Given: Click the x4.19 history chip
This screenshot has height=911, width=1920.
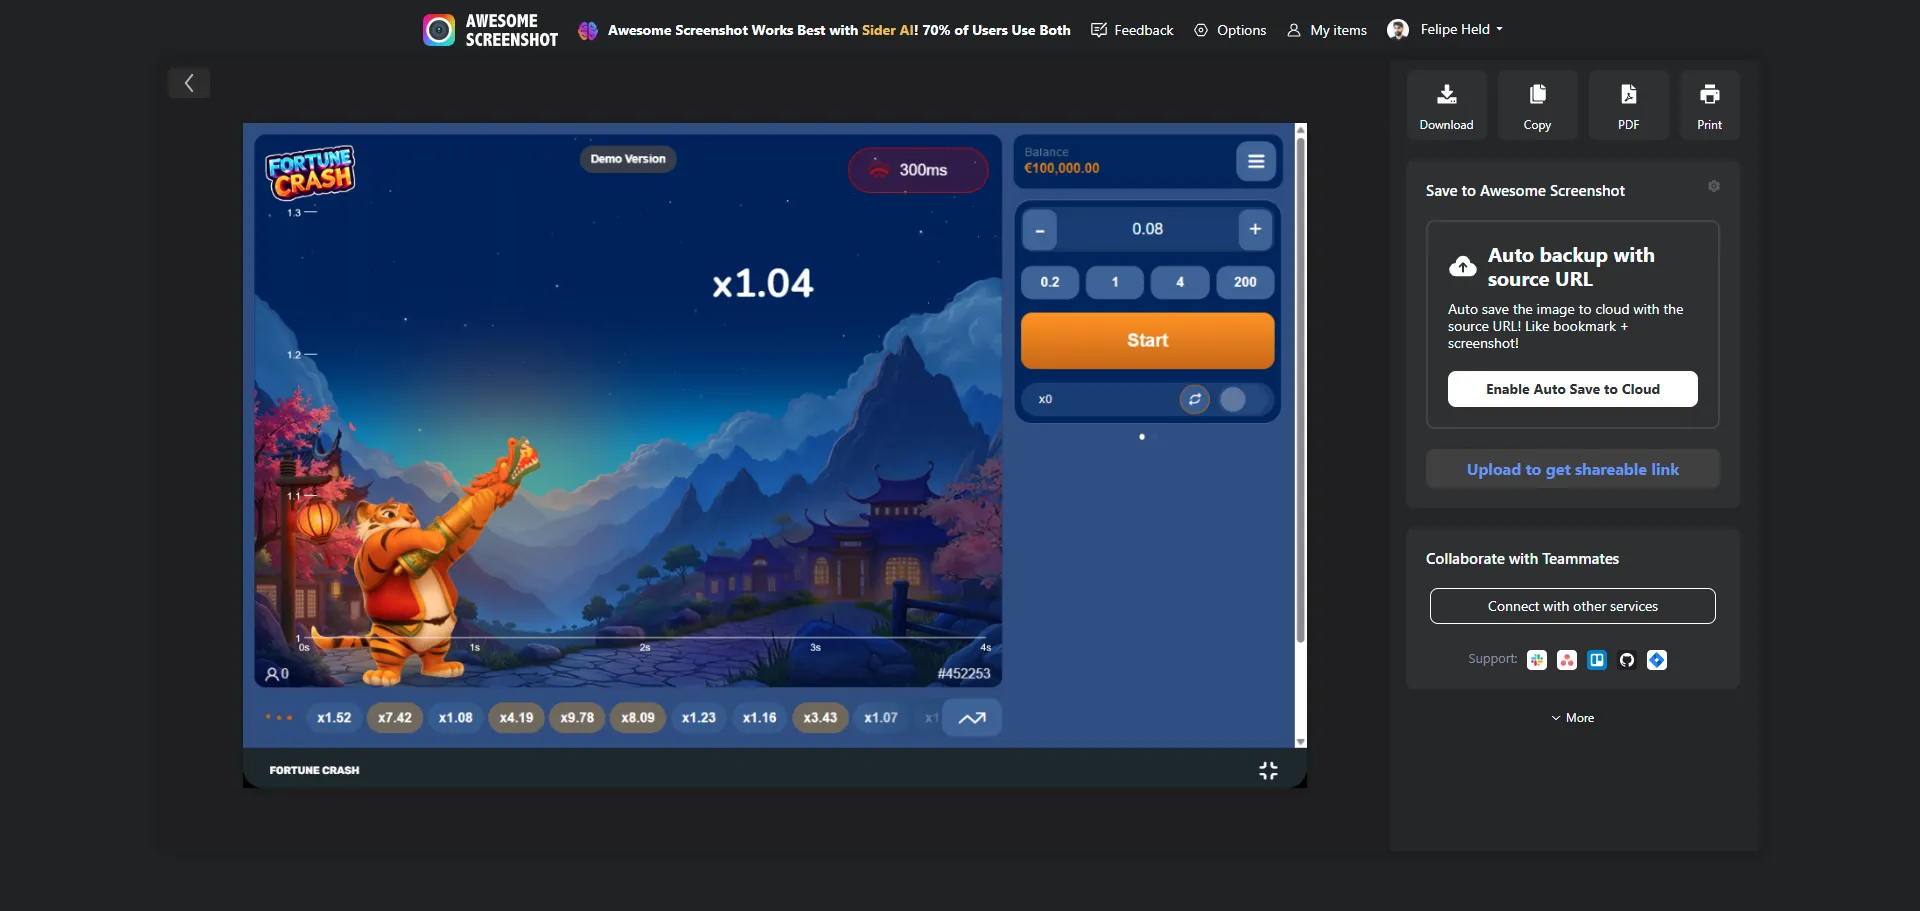Looking at the screenshot, I should point(516,718).
